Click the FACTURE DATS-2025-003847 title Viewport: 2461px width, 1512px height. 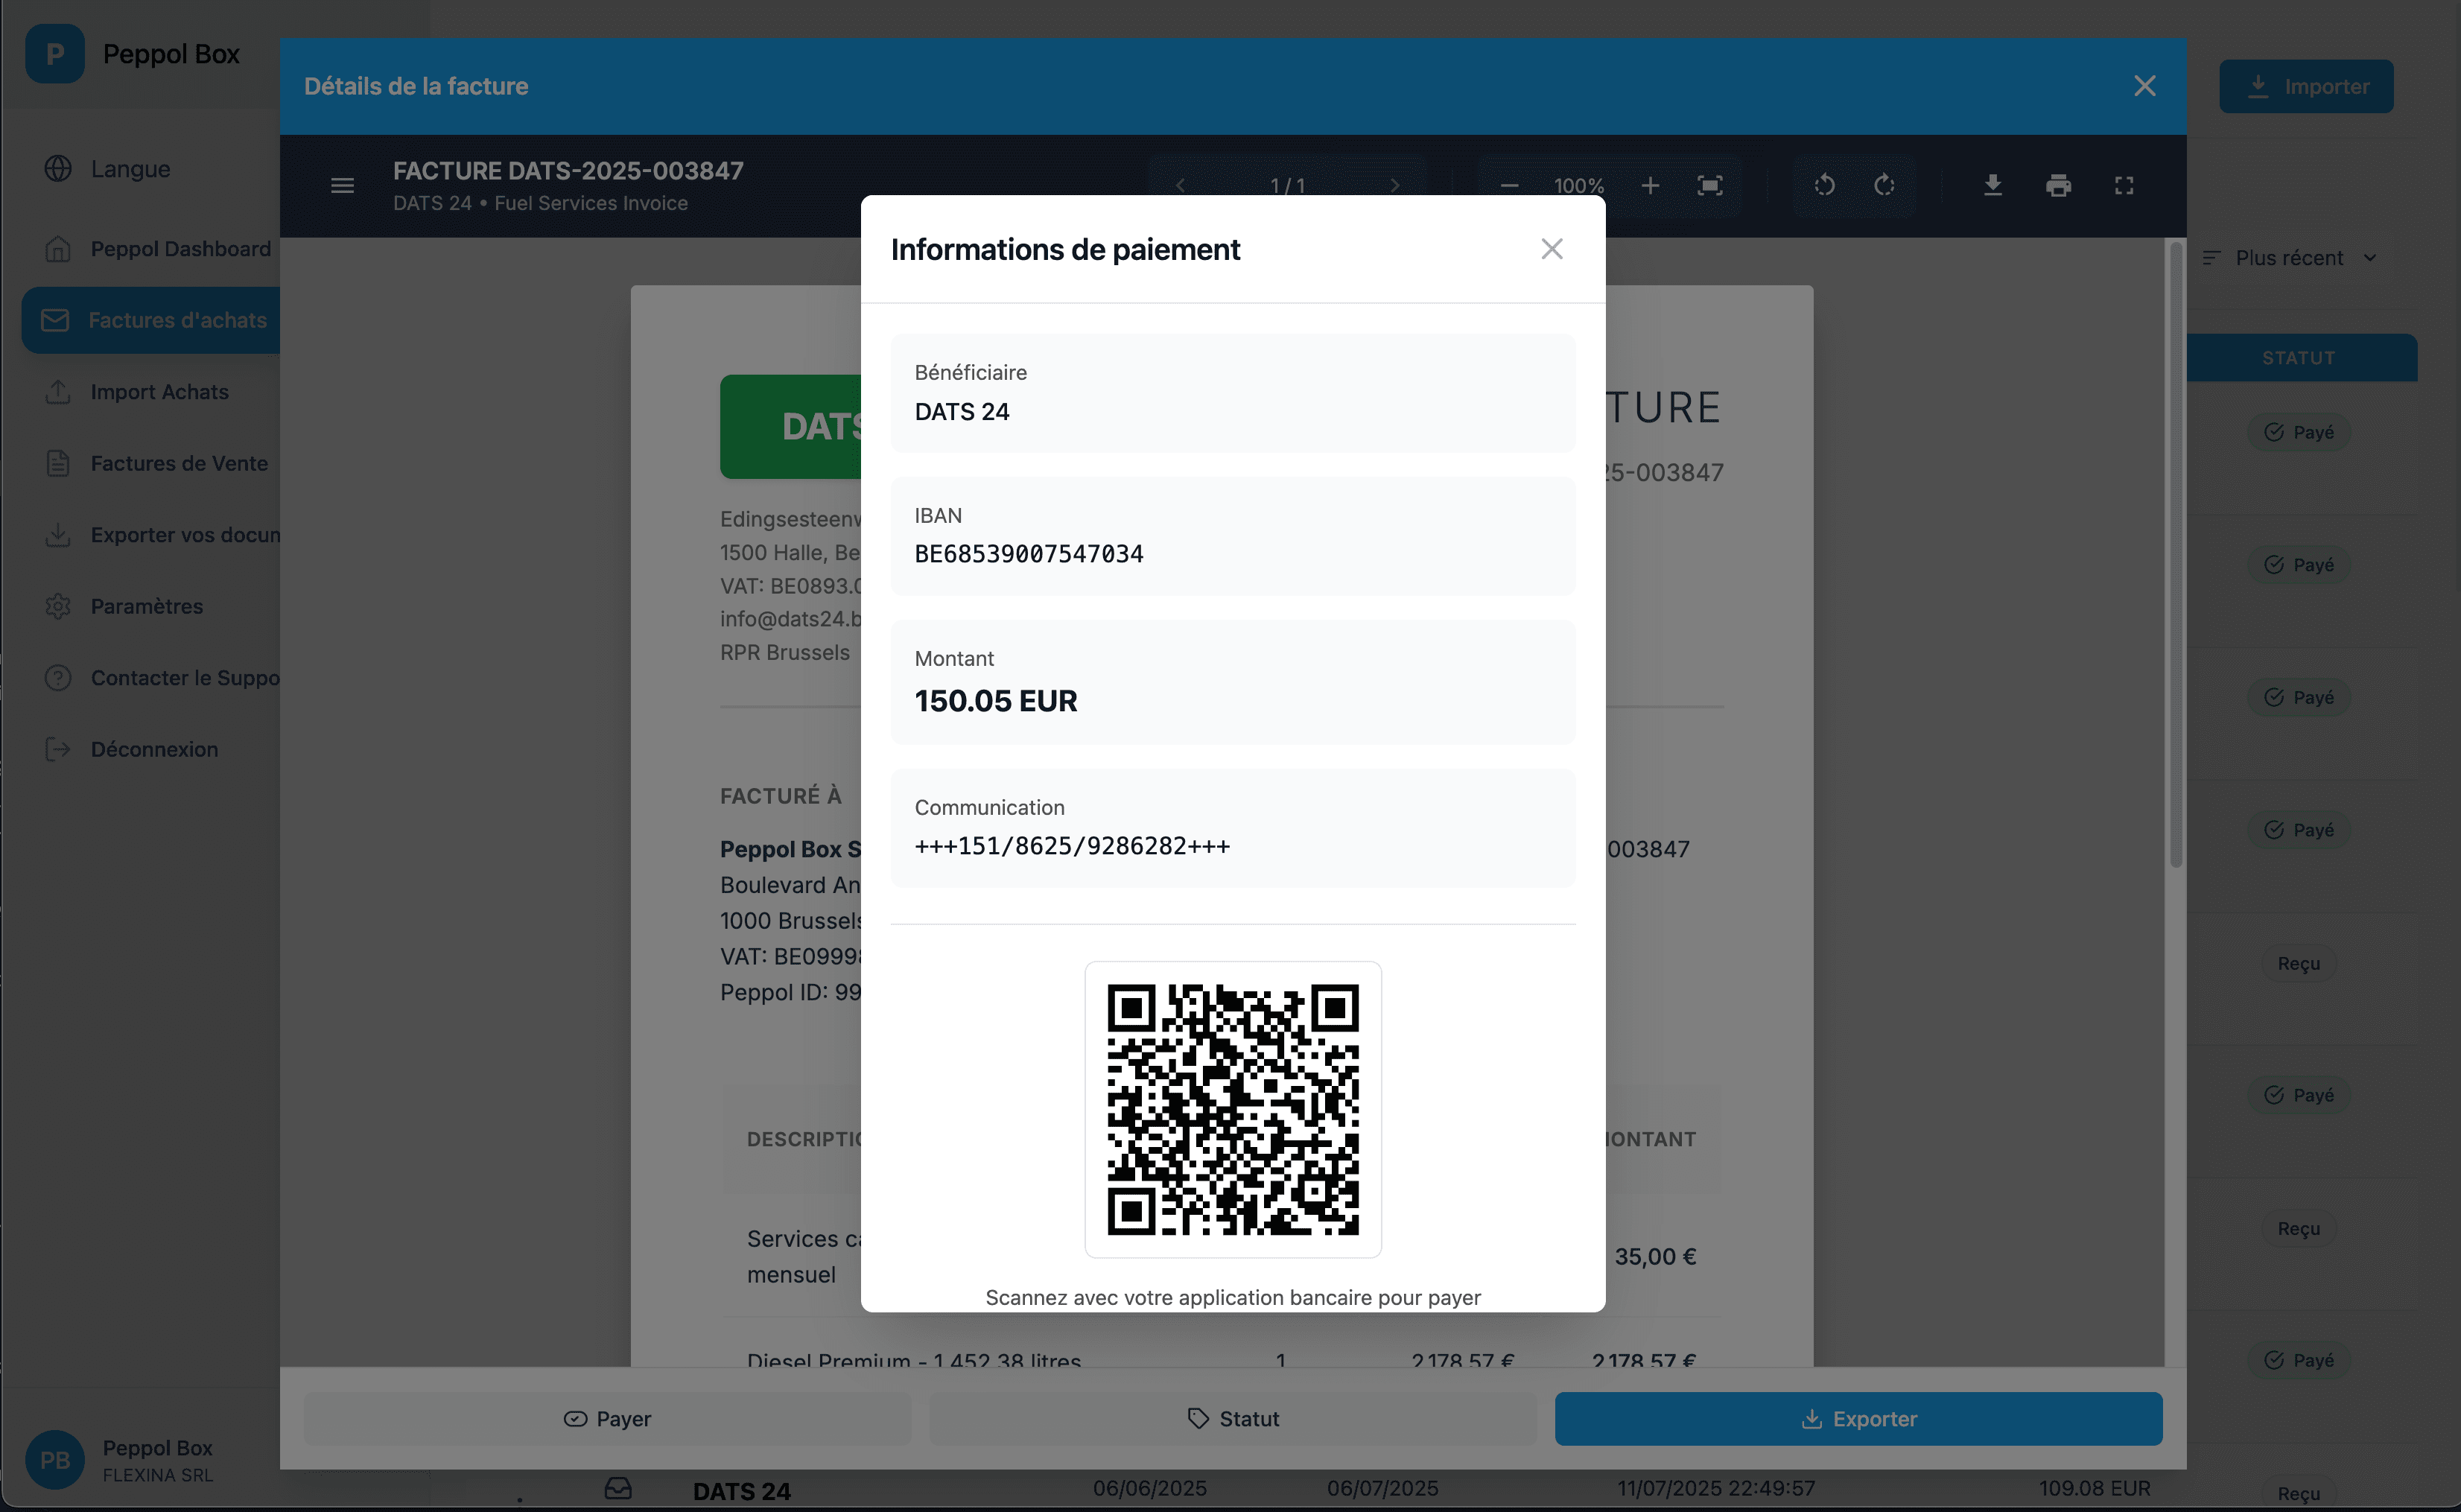click(568, 171)
